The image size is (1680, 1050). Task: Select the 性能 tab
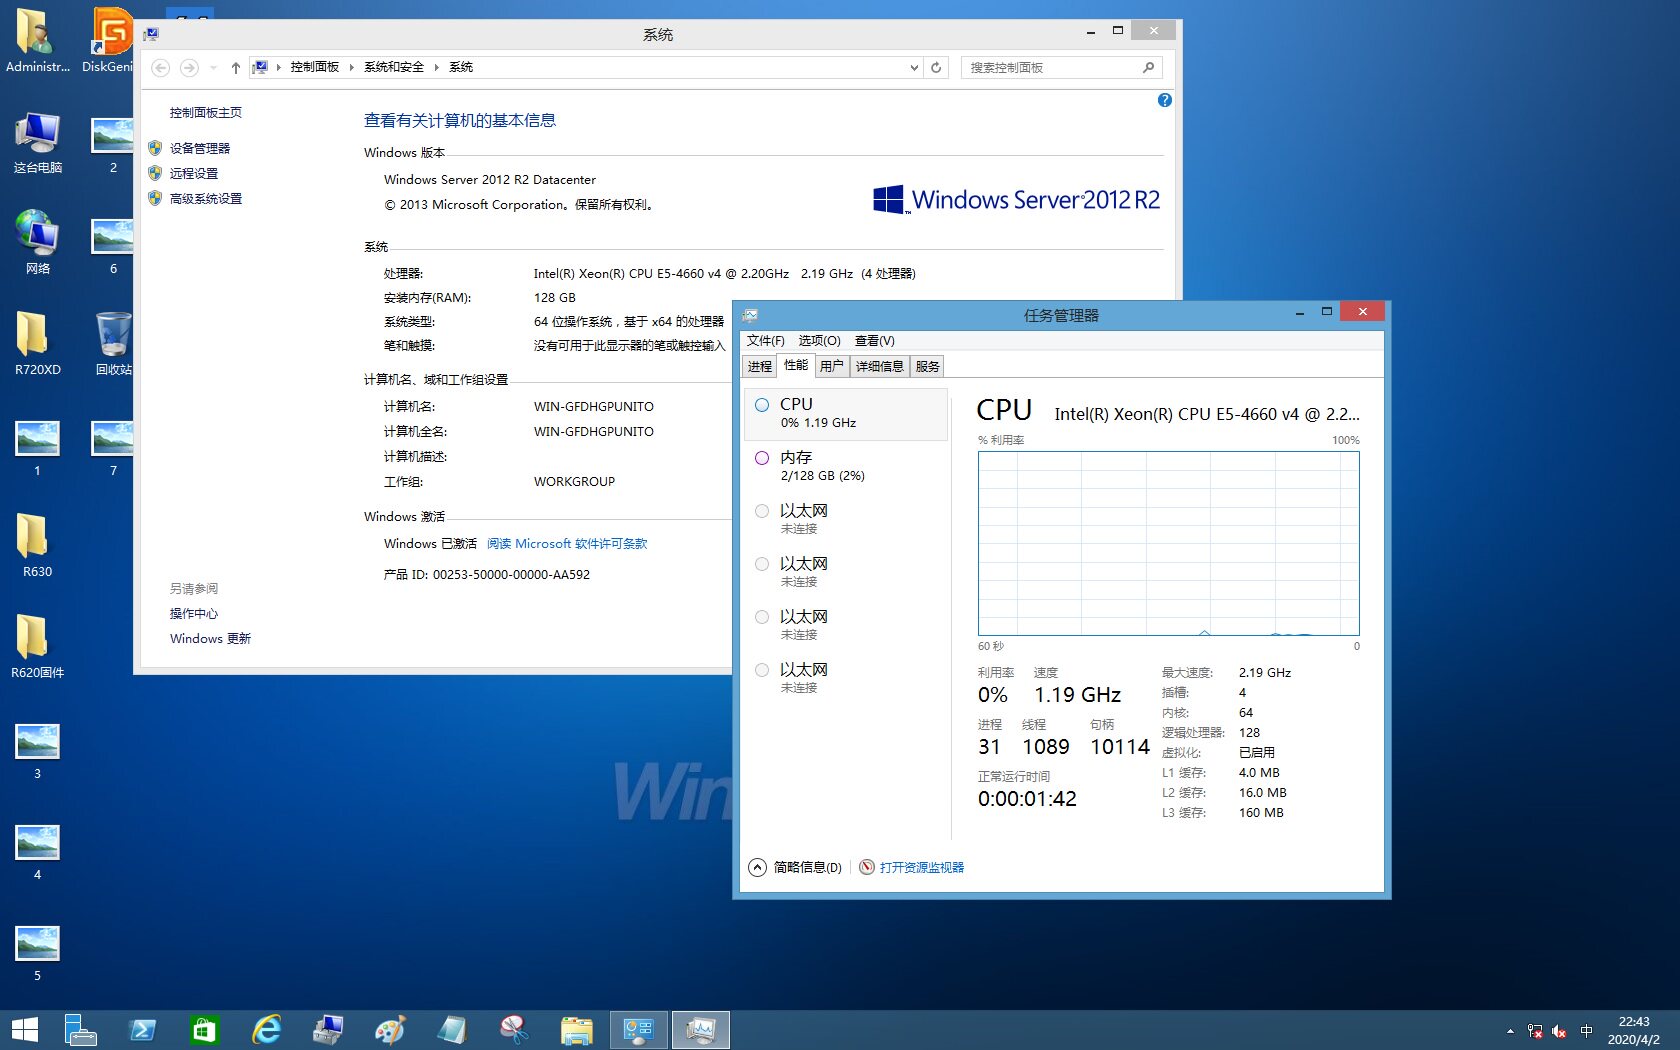(796, 365)
